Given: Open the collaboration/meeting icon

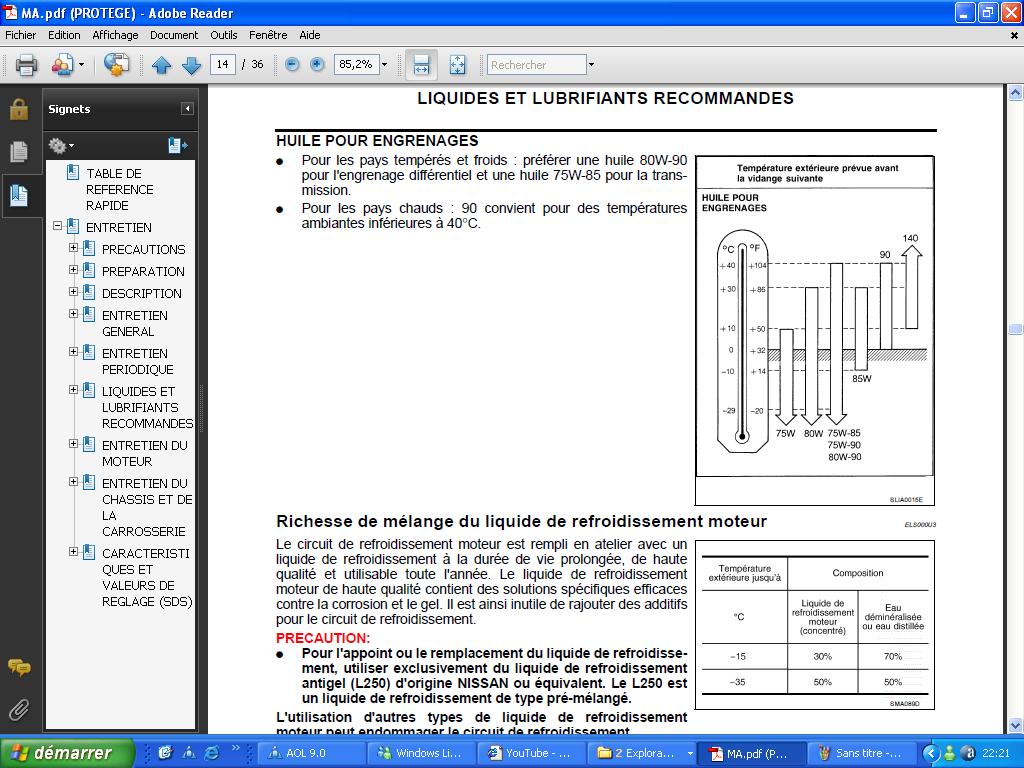Looking at the screenshot, I should [x=63, y=65].
